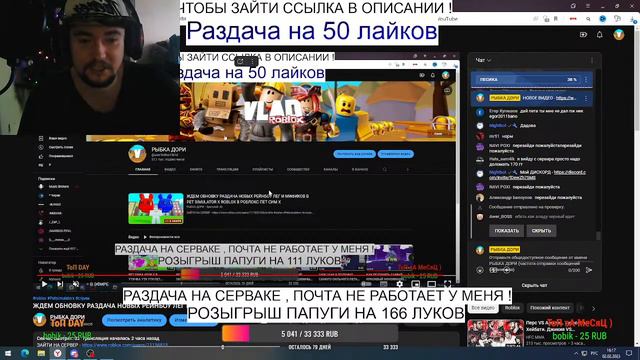Seek along the red player progress bar
The height and width of the screenshot is (360, 640).
coord(245,277)
